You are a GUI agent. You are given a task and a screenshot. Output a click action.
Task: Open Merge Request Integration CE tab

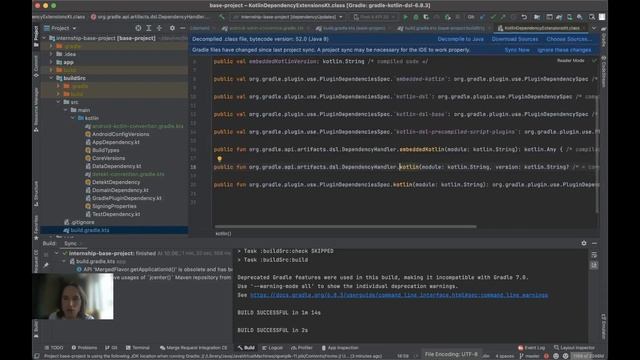coord(193,348)
